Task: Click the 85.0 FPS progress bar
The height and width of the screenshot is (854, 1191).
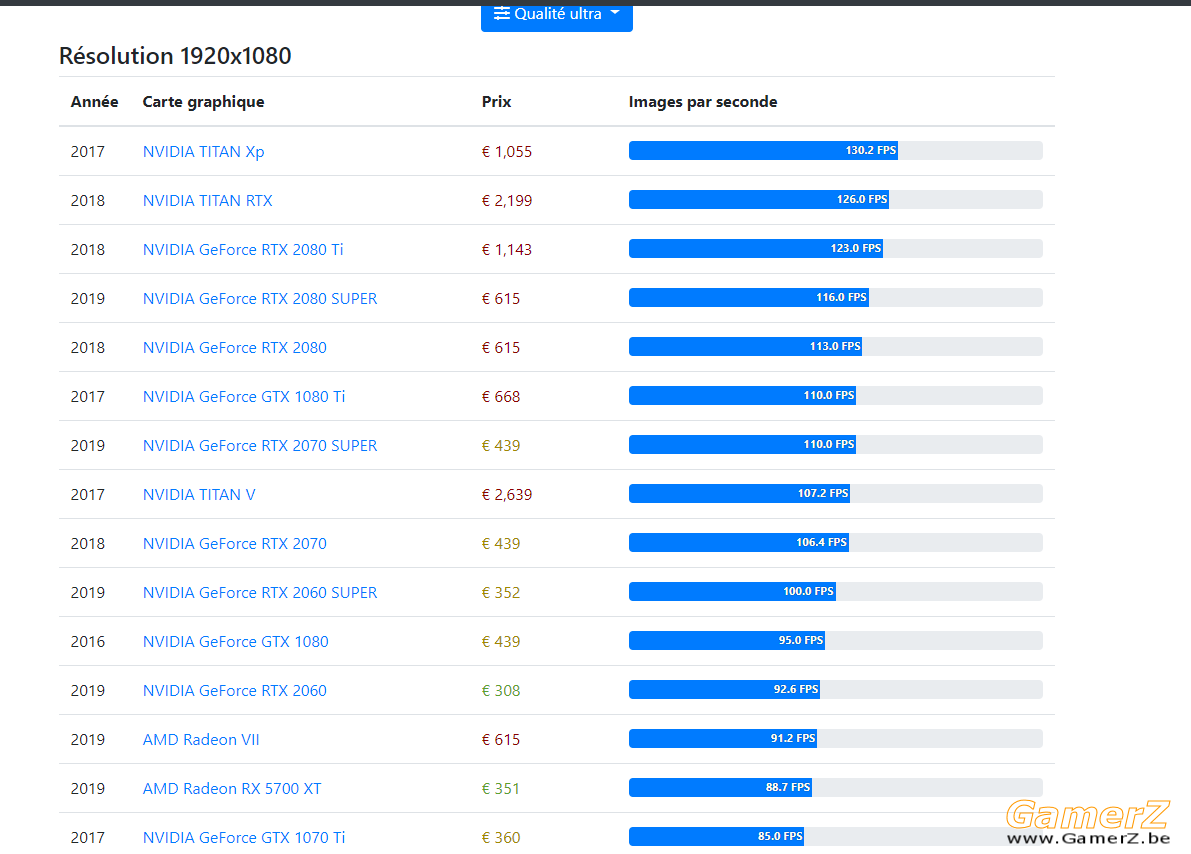Action: pyautogui.click(x=836, y=837)
